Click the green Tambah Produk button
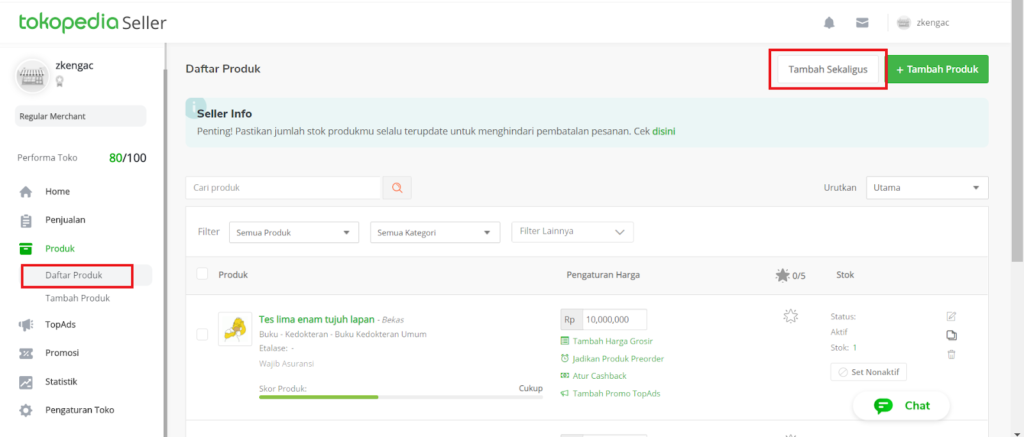 [937, 69]
